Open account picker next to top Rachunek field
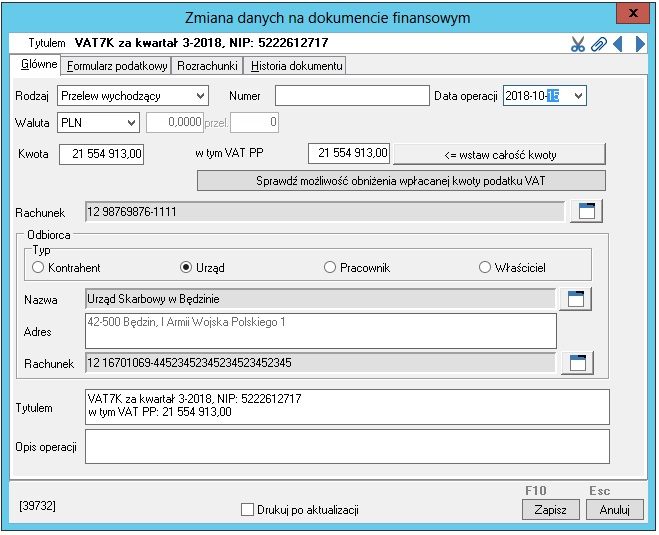 pos(587,211)
